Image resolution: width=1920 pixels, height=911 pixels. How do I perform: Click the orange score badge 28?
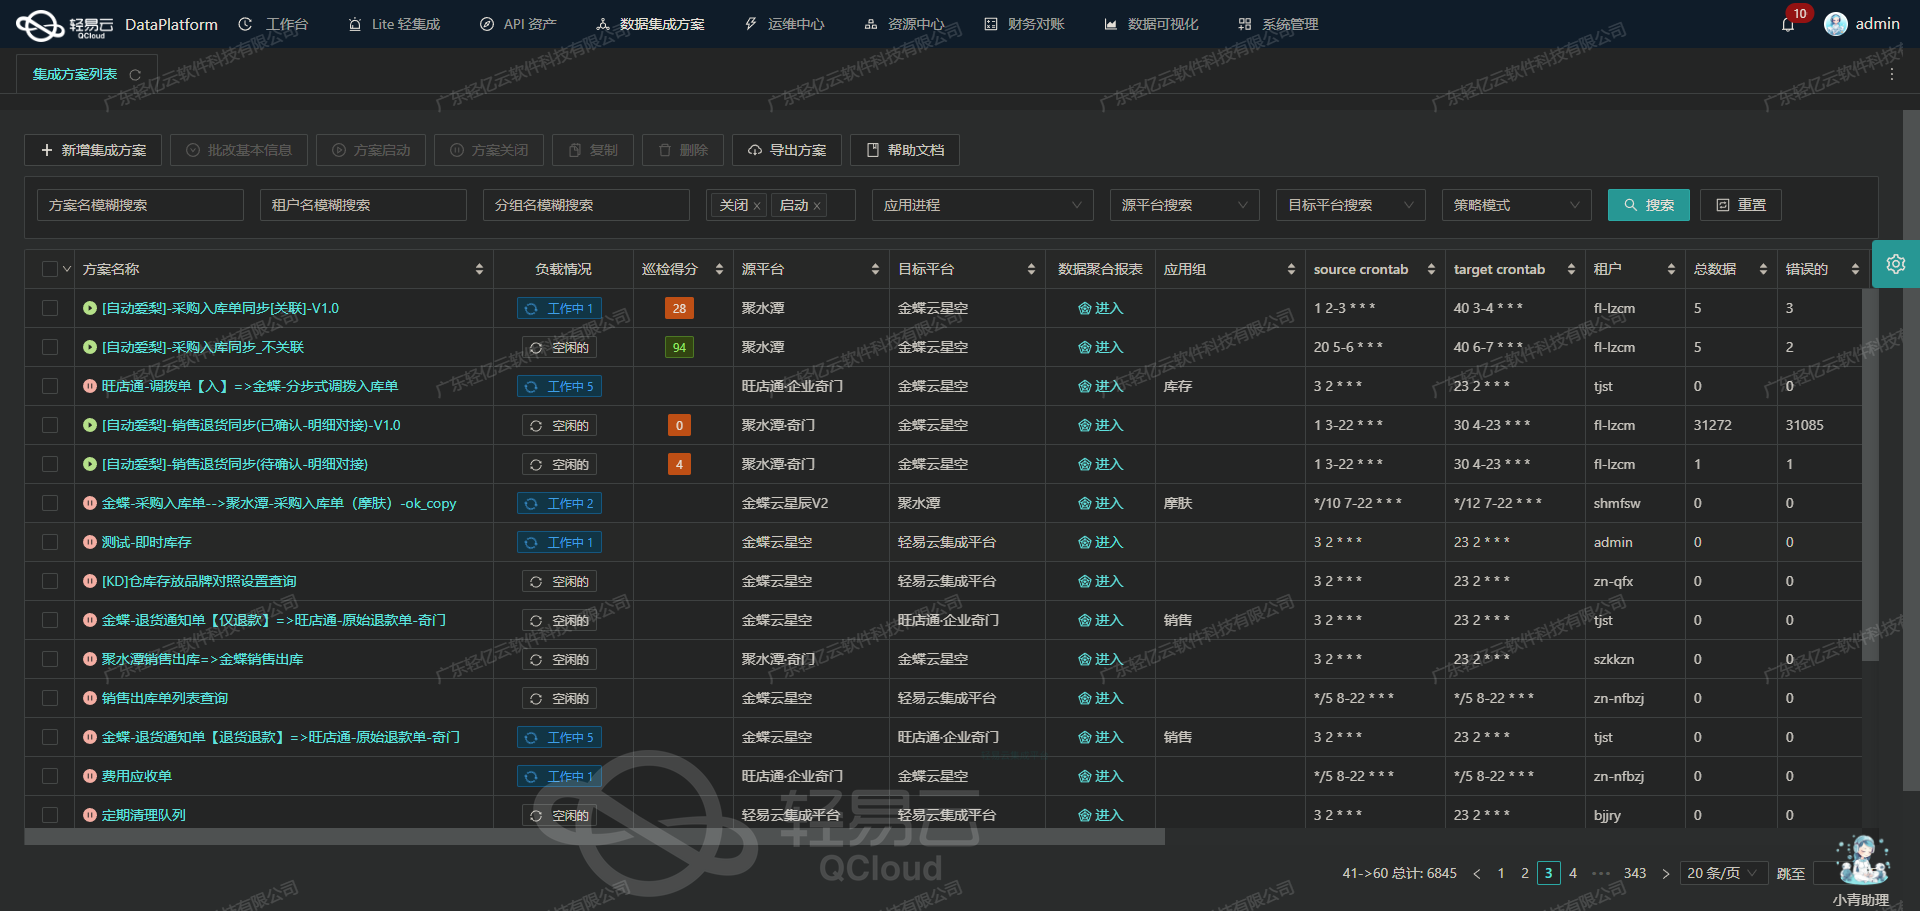point(679,309)
